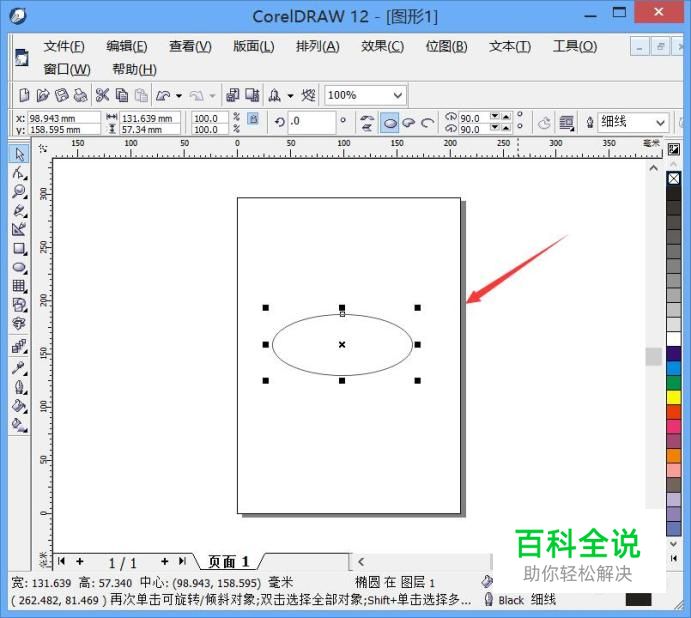Toggle clockwise/counterclockwise arc direction

[544, 123]
